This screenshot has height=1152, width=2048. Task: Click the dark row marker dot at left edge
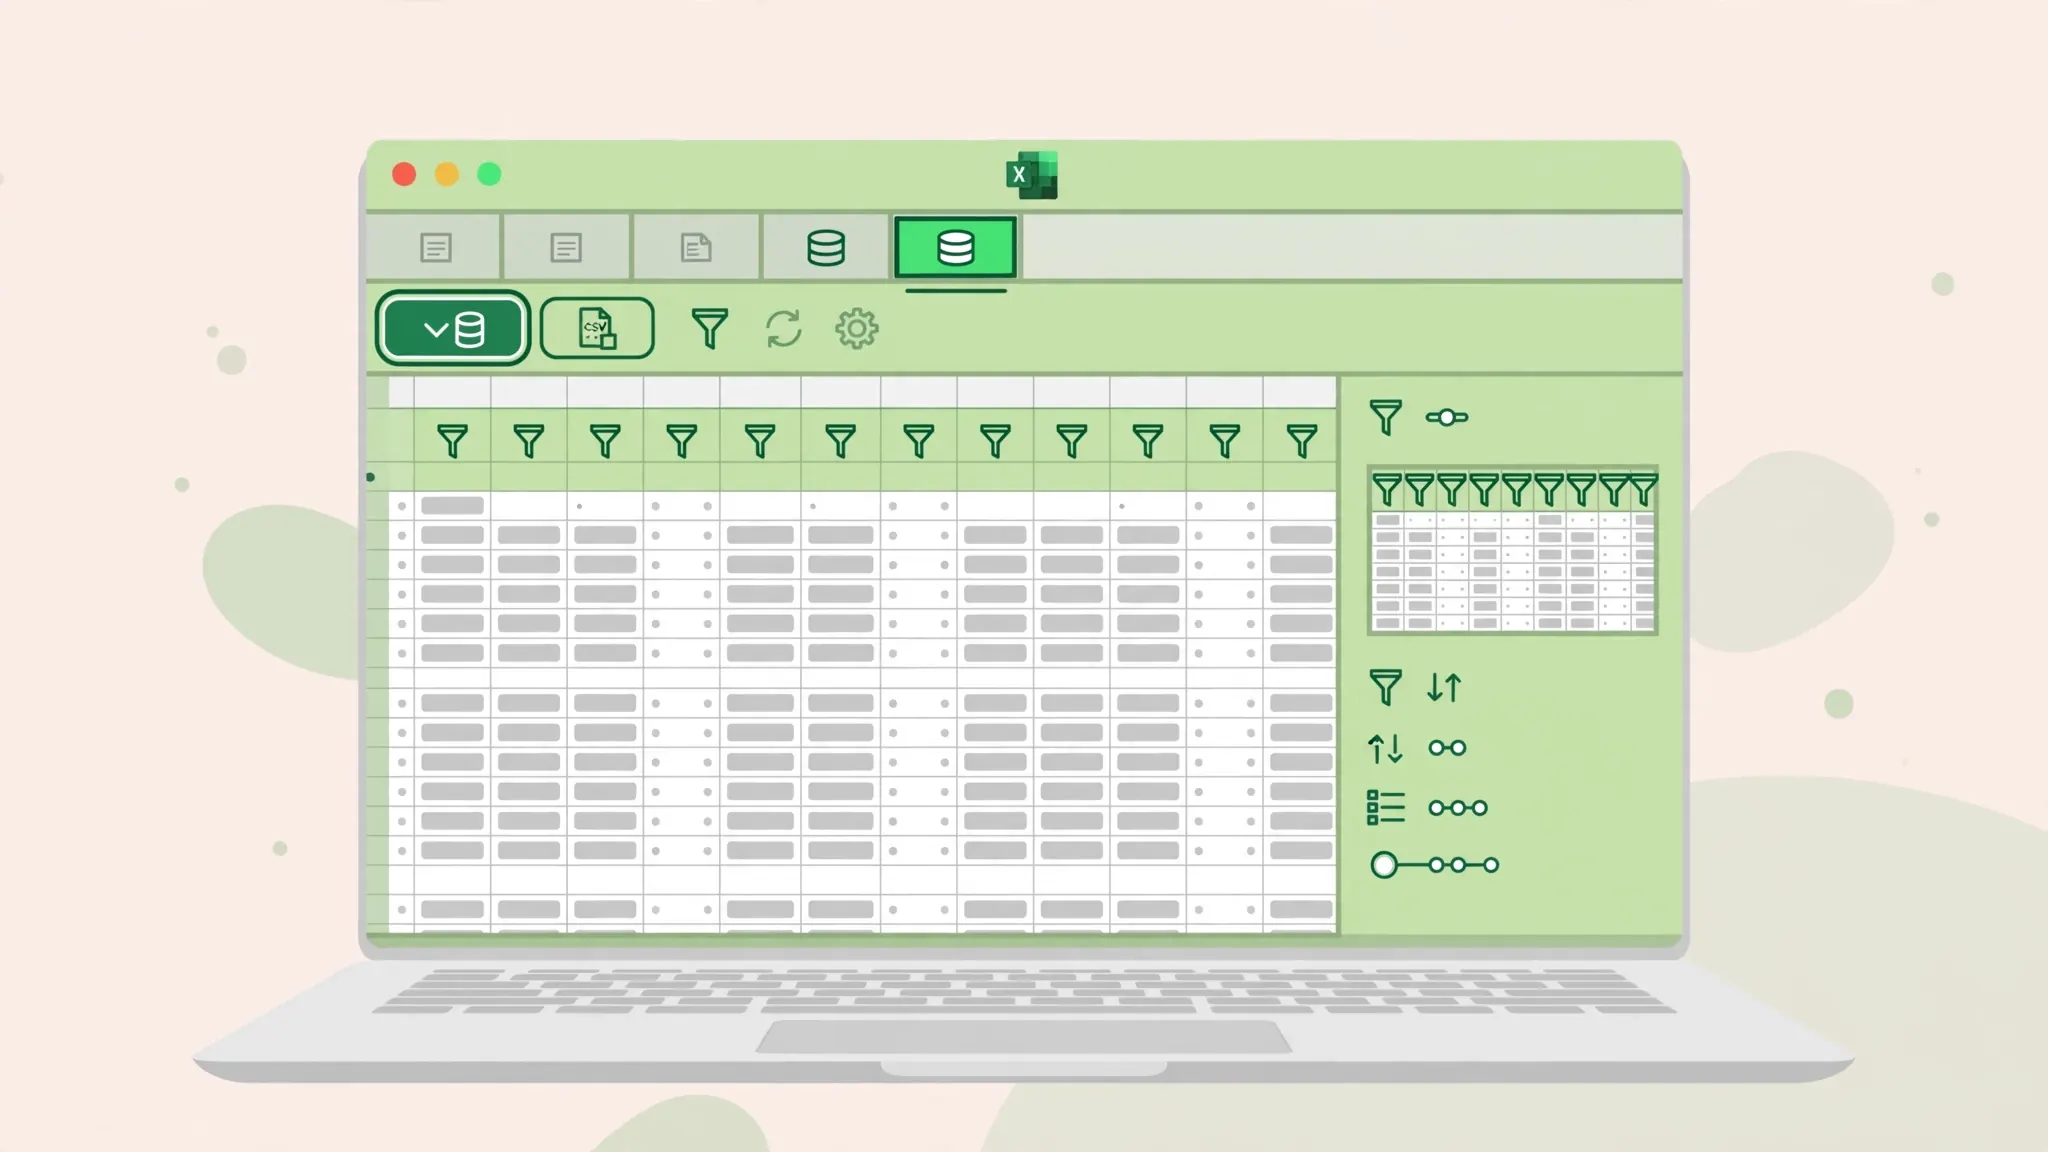(371, 477)
